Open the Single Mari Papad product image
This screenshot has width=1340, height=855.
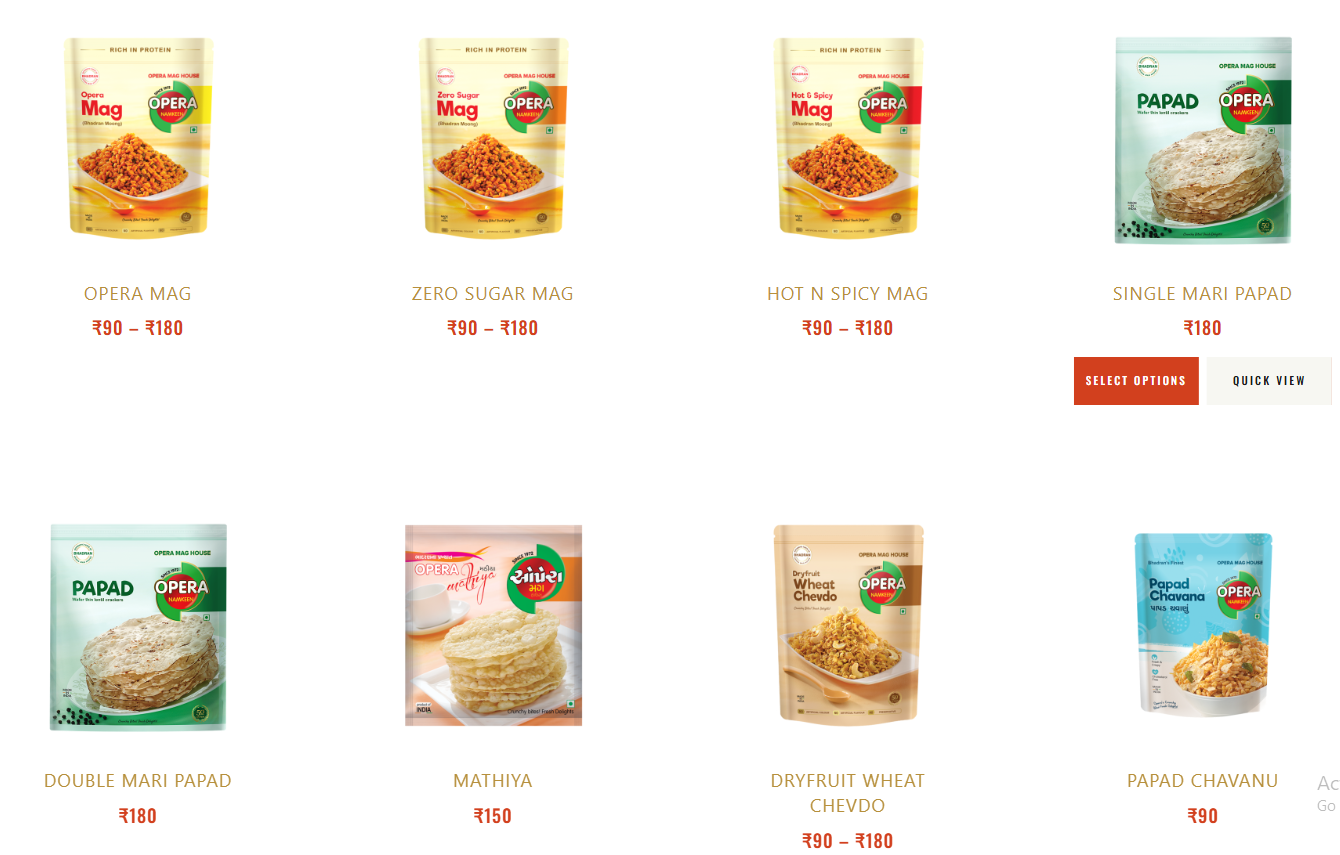[1203, 140]
